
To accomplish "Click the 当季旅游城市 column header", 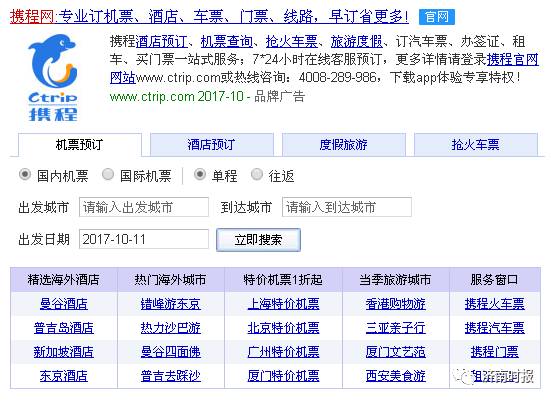I will tap(396, 280).
